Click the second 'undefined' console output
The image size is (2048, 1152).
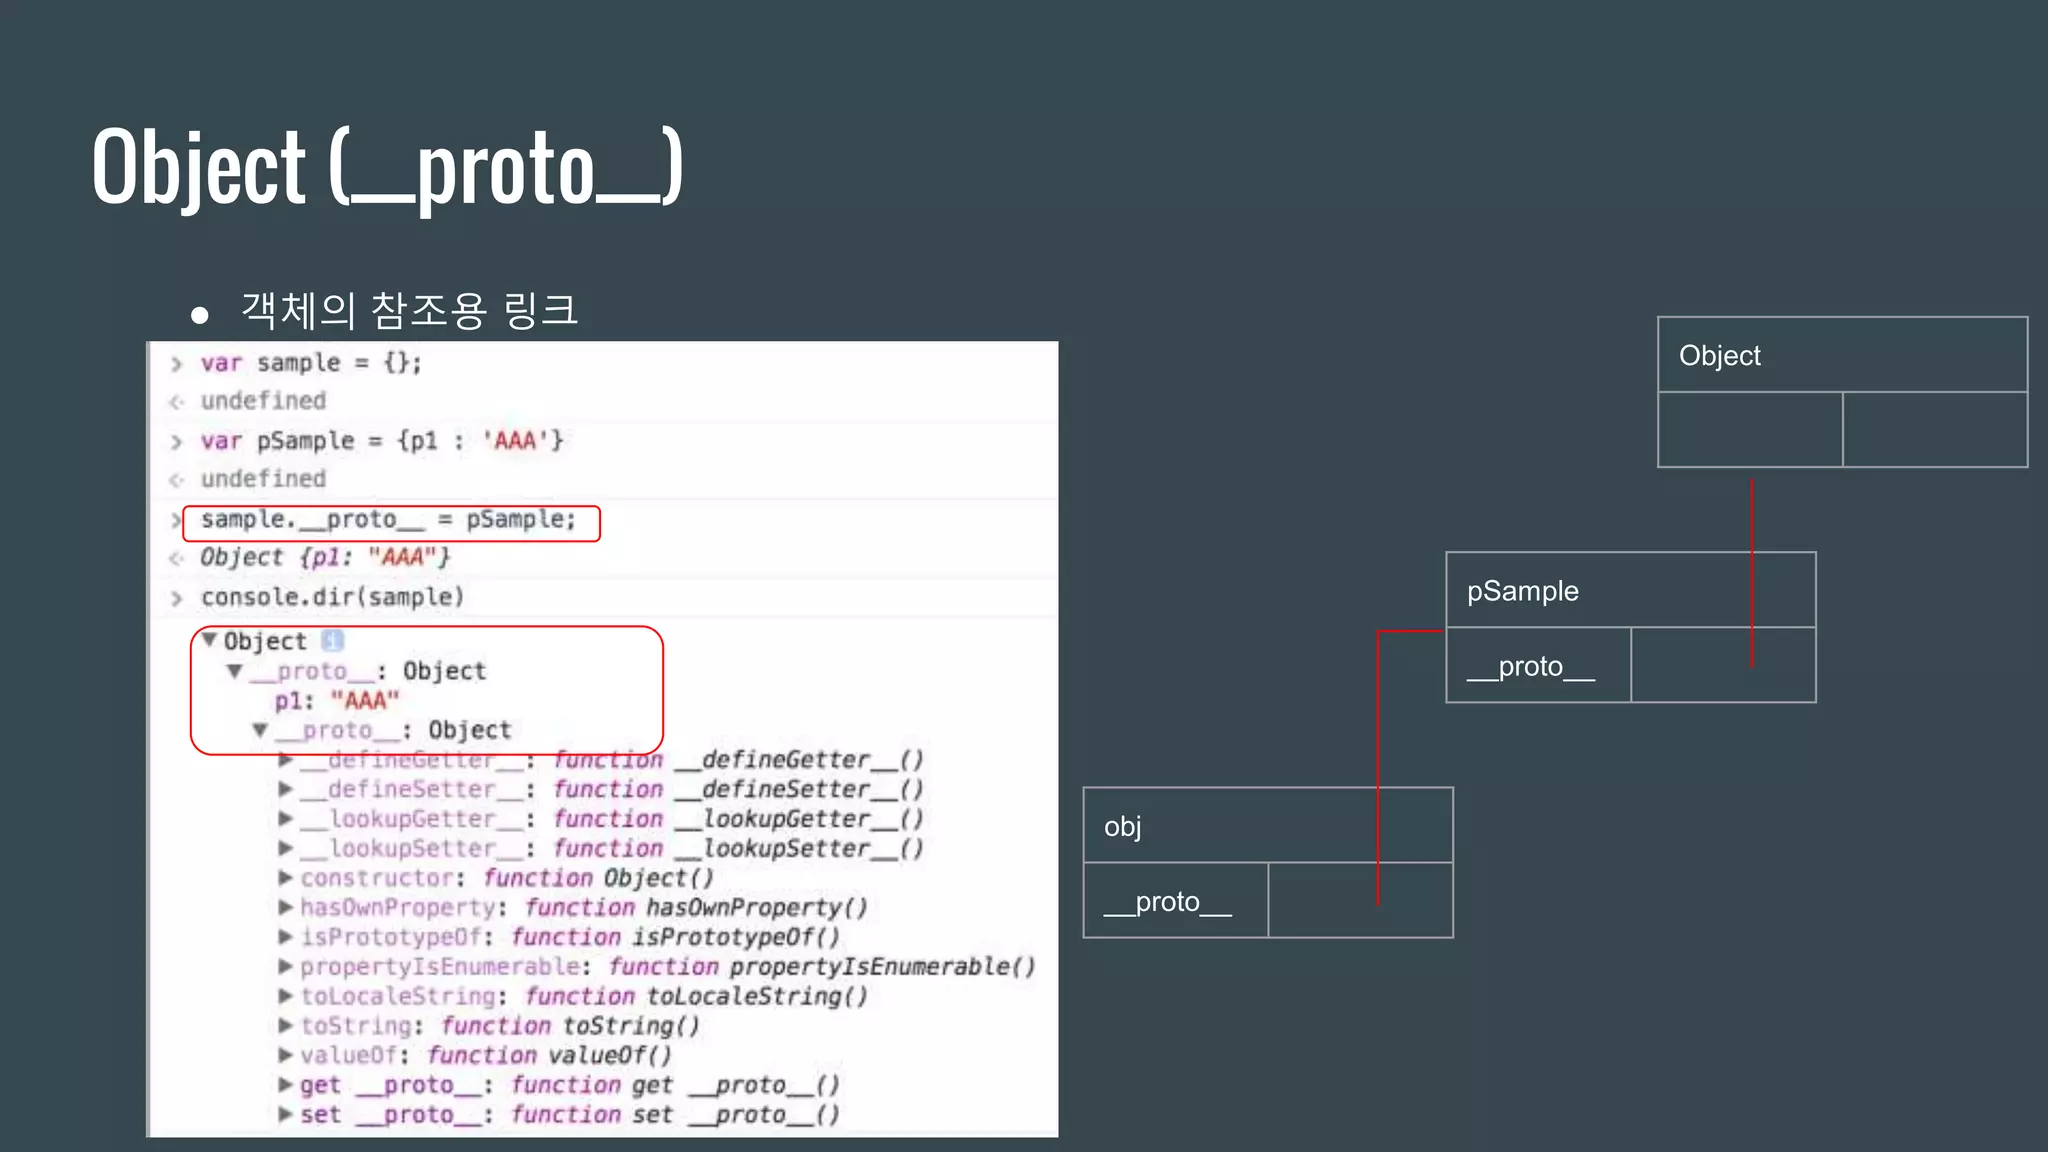point(263,479)
